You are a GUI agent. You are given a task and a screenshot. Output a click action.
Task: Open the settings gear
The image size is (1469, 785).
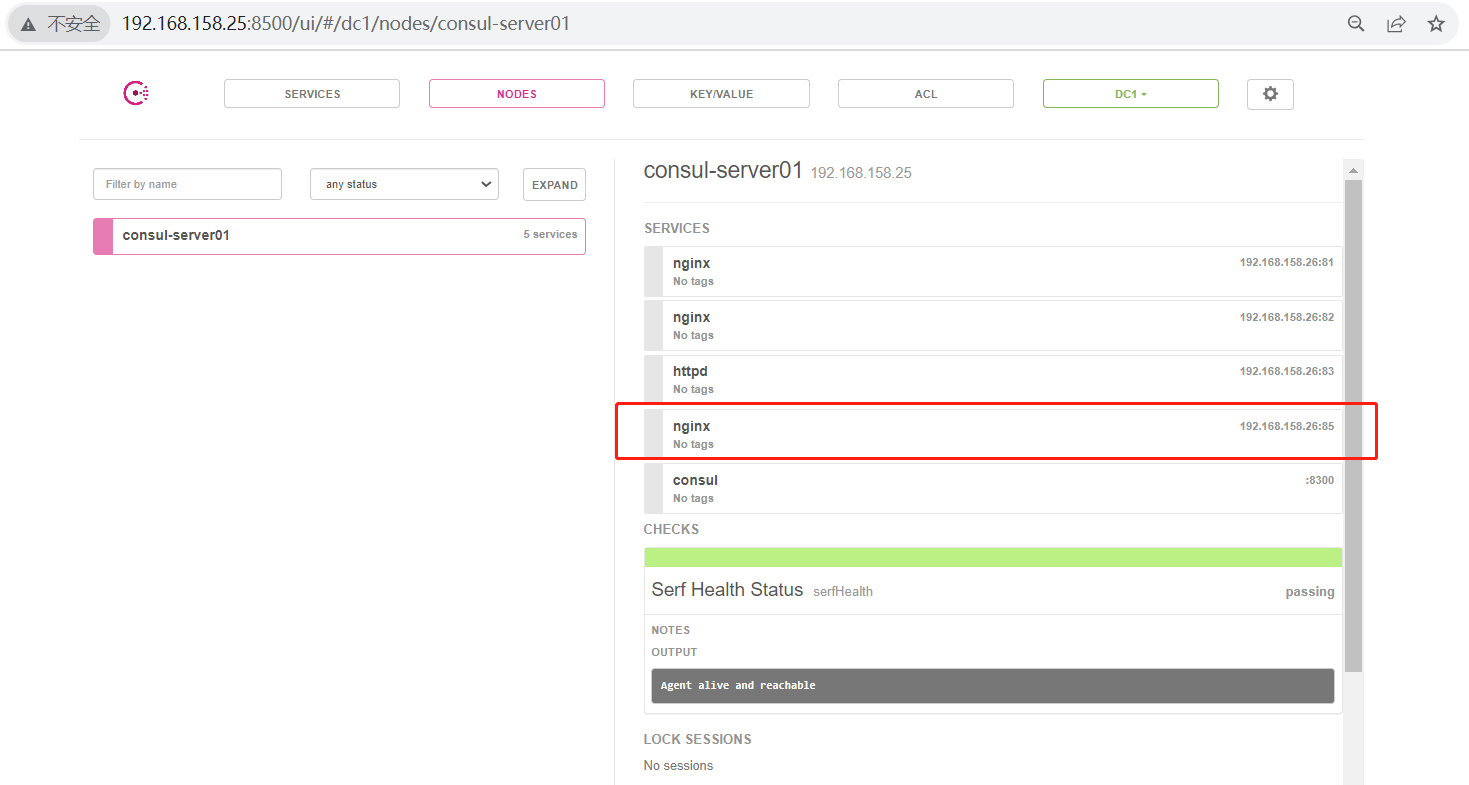pos(1270,93)
